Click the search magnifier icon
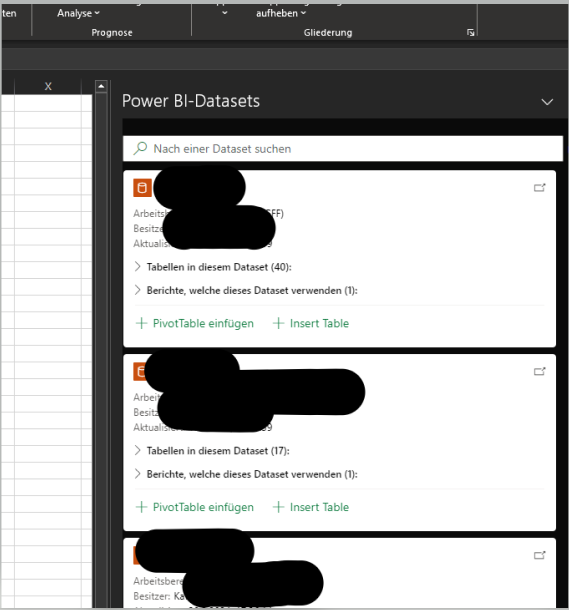Image resolution: width=569 pixels, height=610 pixels. point(140,148)
